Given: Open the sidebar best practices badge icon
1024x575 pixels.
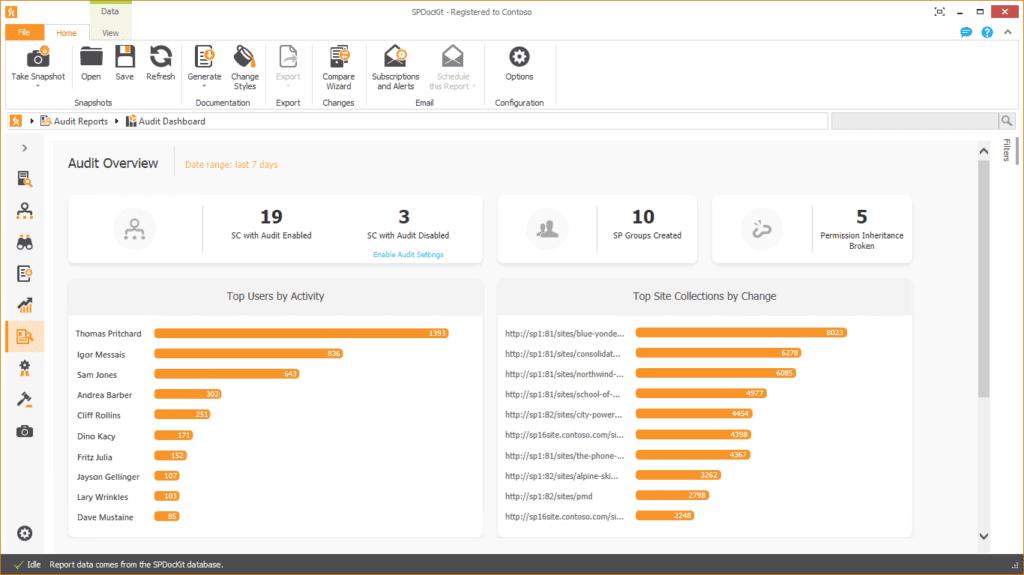Looking at the screenshot, I should (25, 368).
